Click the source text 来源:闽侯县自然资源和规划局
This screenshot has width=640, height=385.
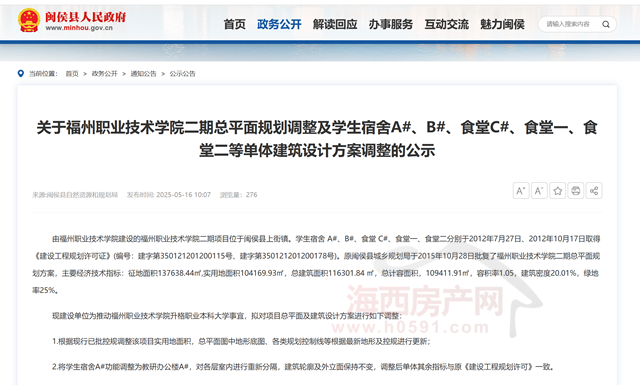click(x=75, y=195)
